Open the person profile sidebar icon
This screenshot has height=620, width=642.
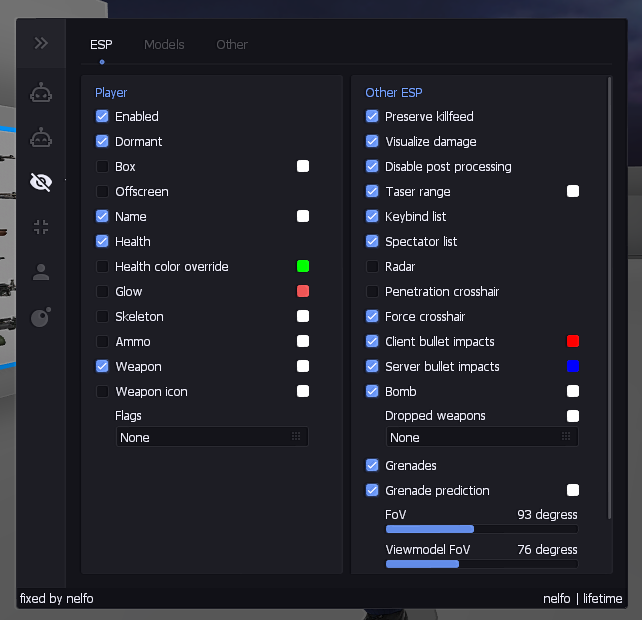point(41,272)
